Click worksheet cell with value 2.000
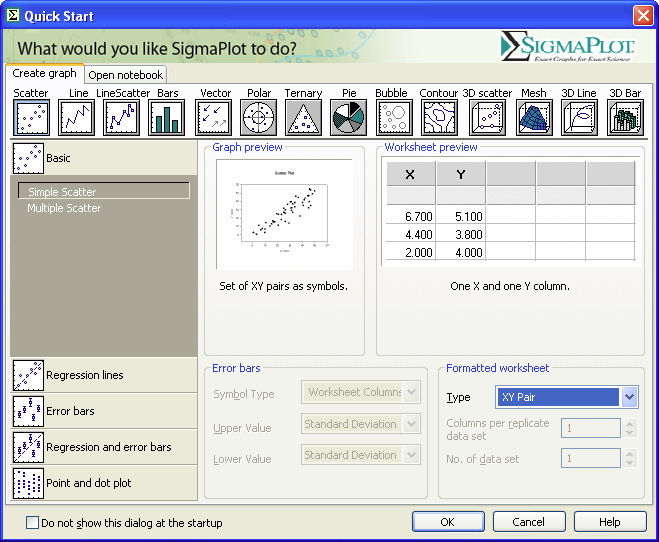Viewport: 659px width, 542px height. coord(411,252)
